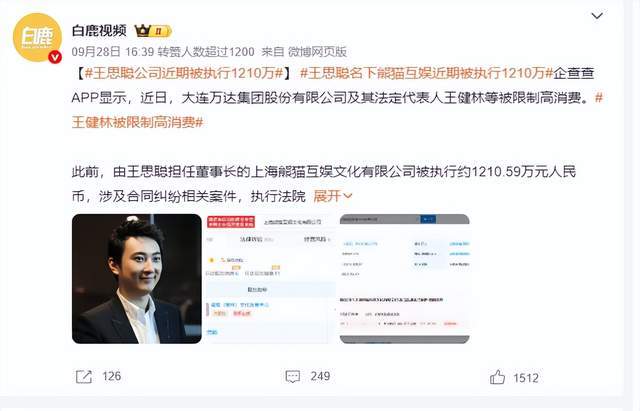Click the repost count 126
Viewport: 640px width, 411px height.
click(x=112, y=376)
